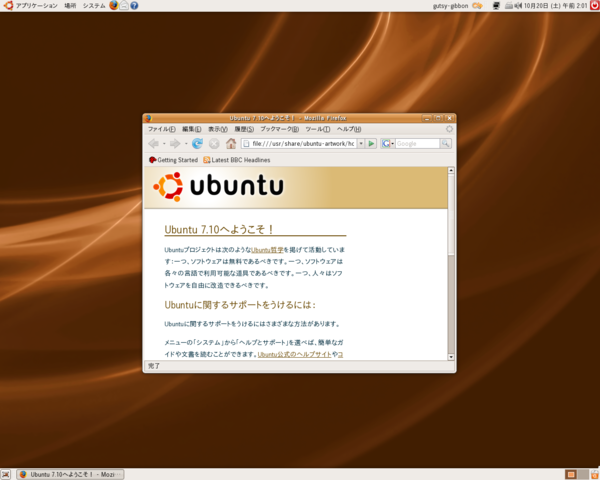Click the page icon in the address bar
Image resolution: width=600 pixels, height=480 pixels.
(x=246, y=144)
